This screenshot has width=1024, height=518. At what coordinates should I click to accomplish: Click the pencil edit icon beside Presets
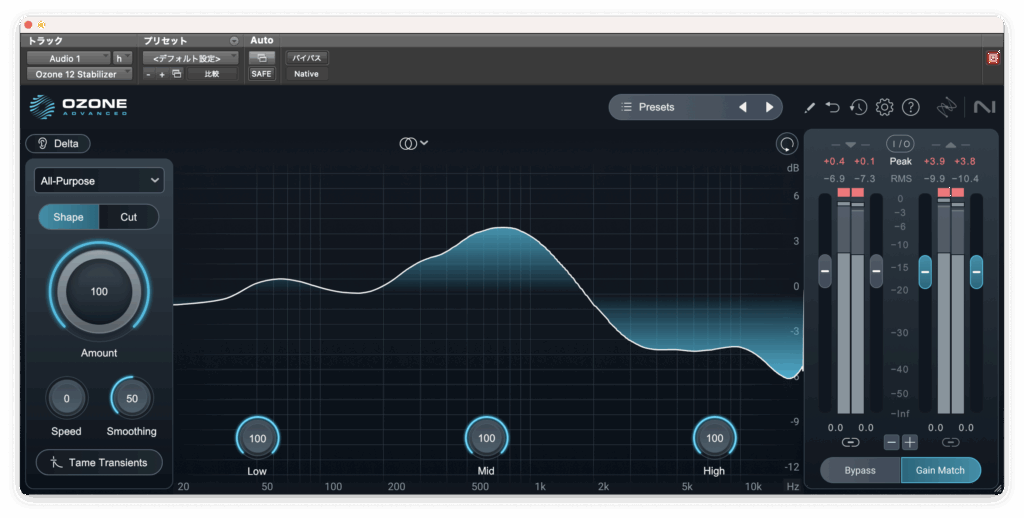pyautogui.click(x=810, y=107)
